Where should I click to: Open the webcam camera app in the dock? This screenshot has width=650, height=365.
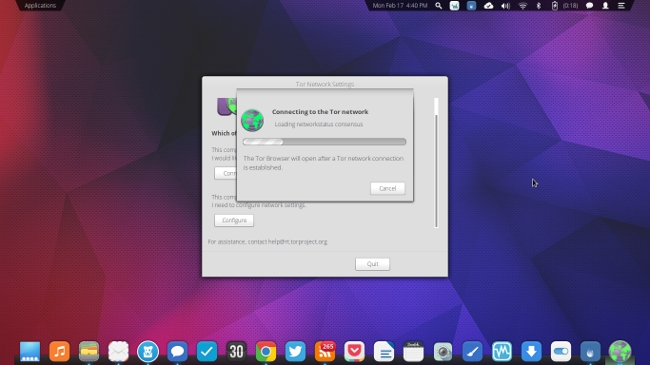point(443,351)
